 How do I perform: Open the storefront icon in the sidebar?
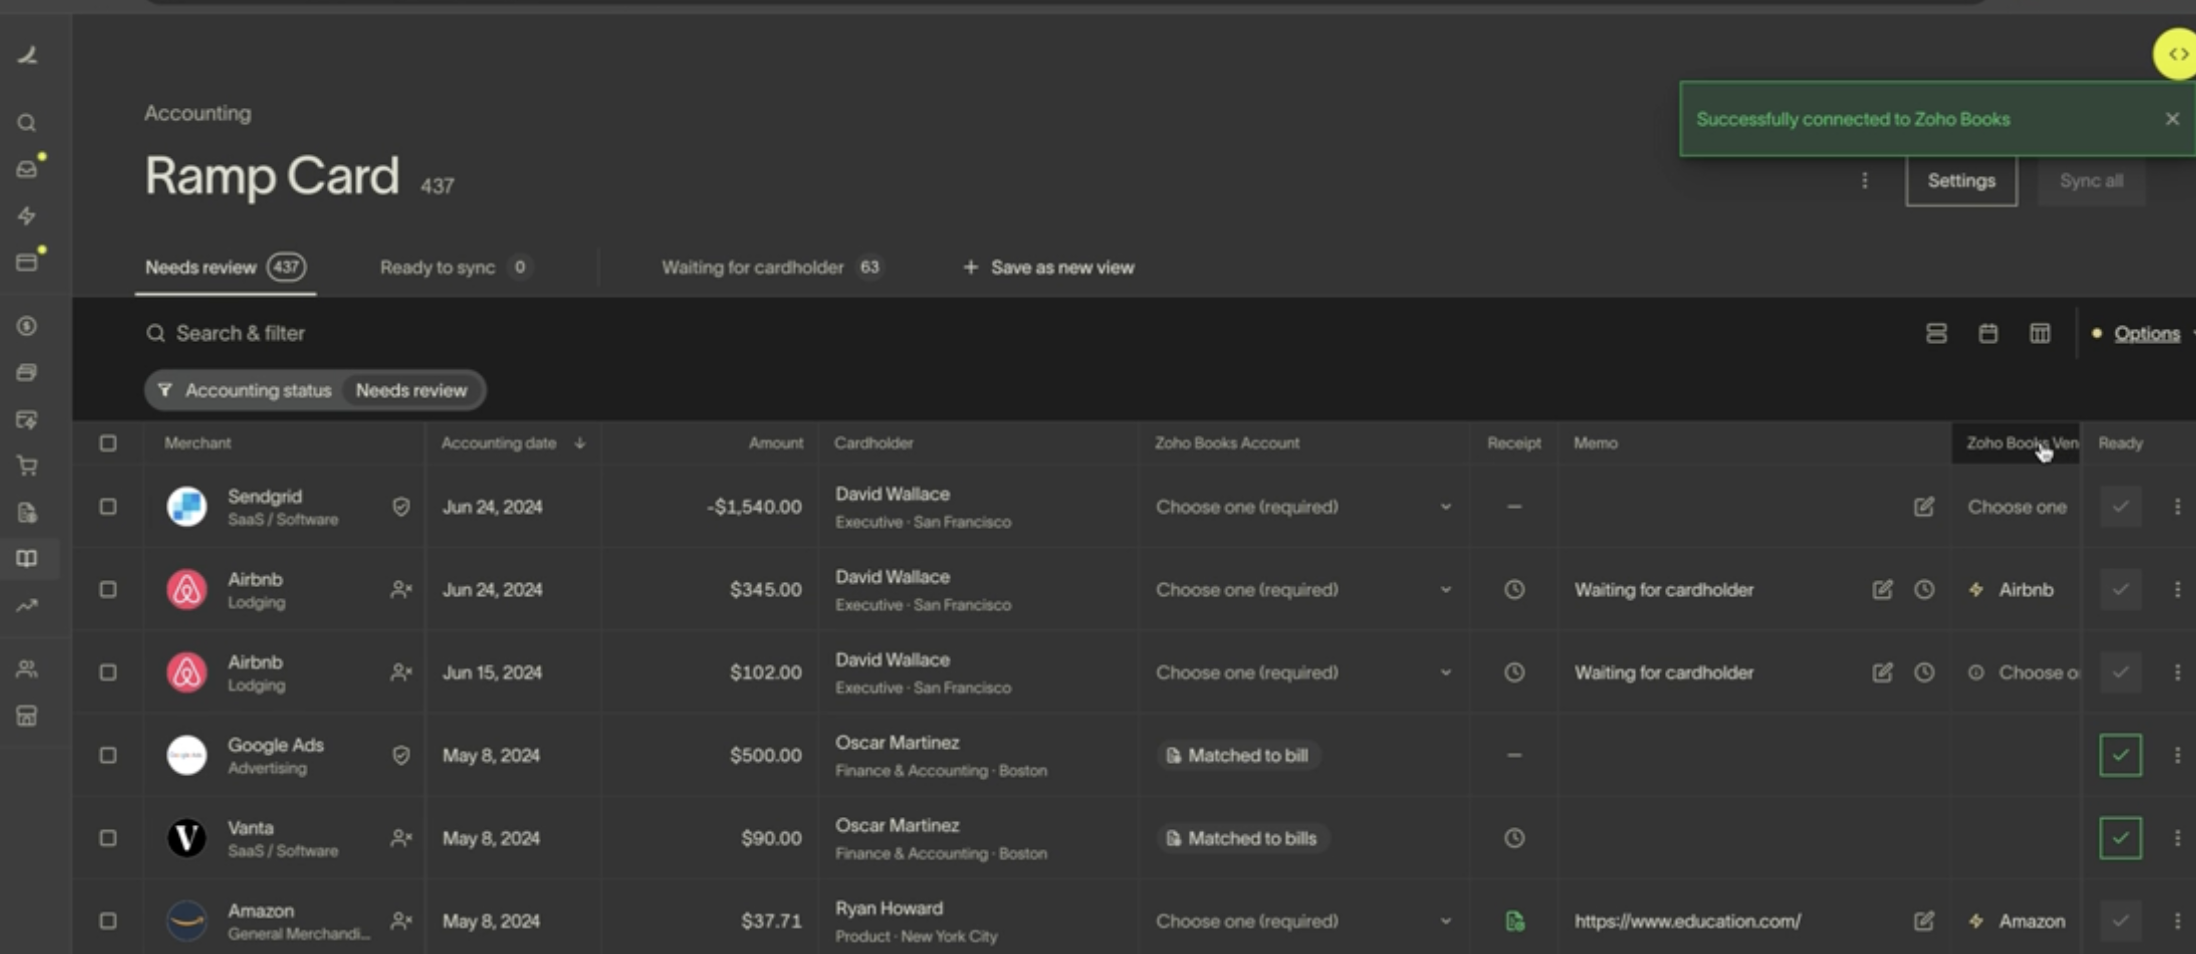point(27,716)
